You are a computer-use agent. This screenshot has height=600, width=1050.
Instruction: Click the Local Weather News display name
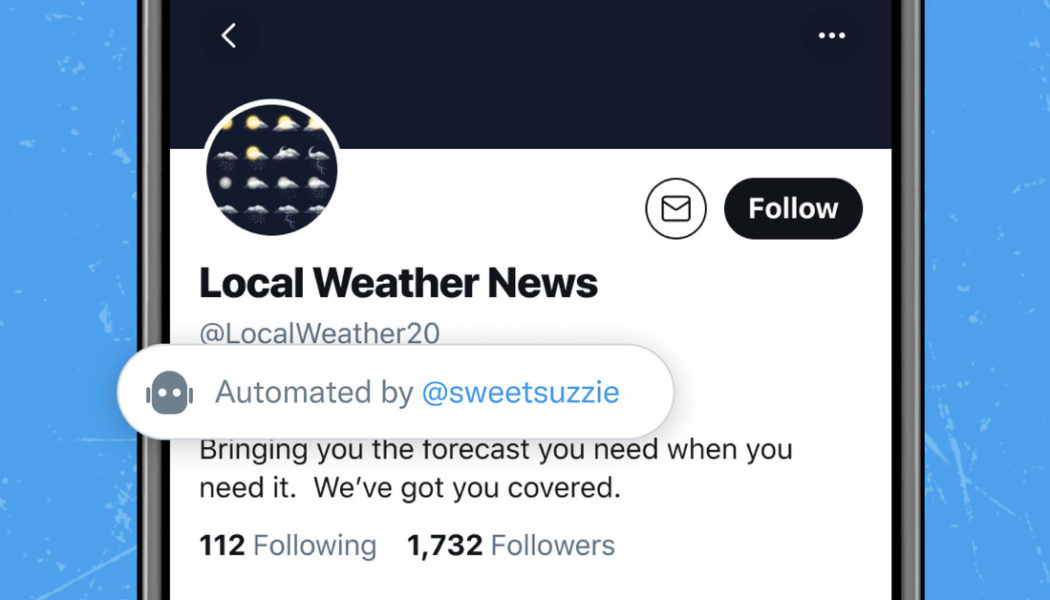coord(398,283)
